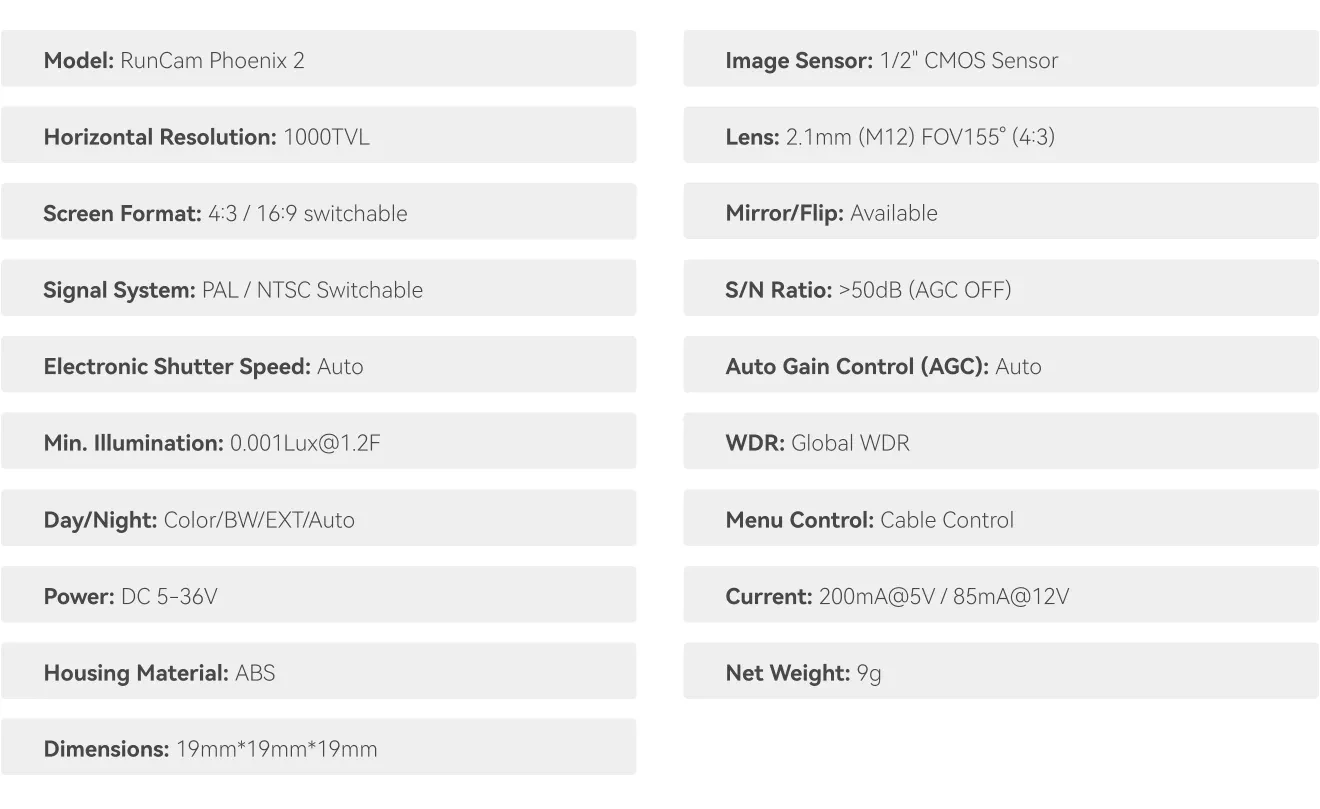Select the Min. Illumination 0.001Lux row
1320x809 pixels.
[x=318, y=443]
